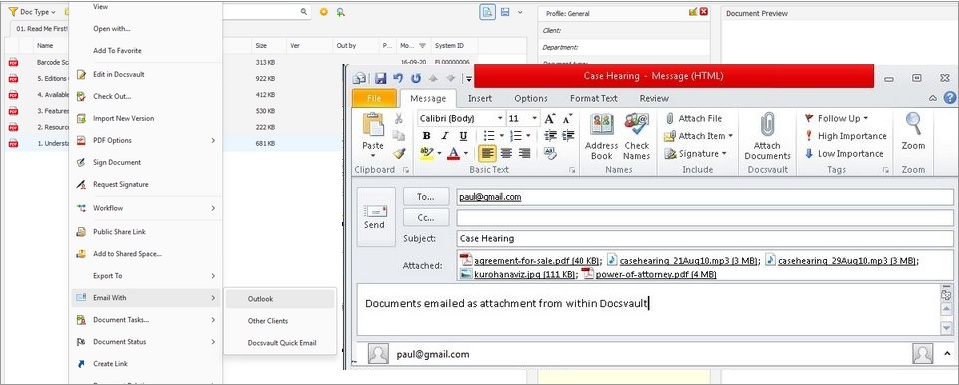959x385 pixels.
Task: Click the Grow Font icon
Action: coord(549,118)
